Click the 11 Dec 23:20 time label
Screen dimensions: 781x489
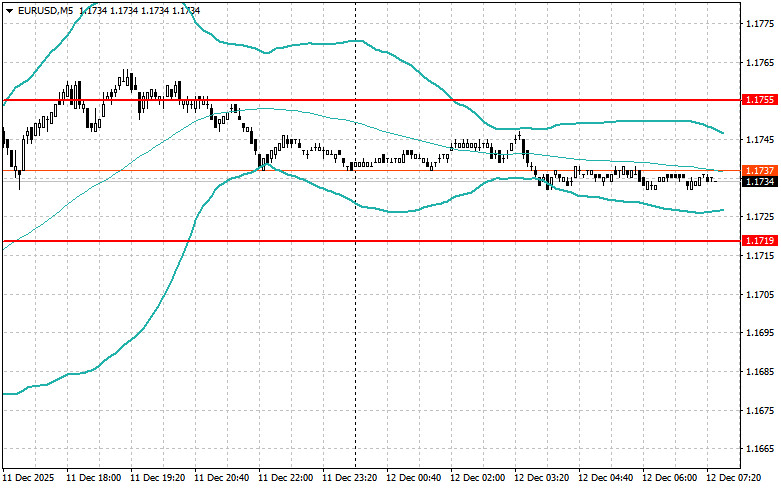350,478
